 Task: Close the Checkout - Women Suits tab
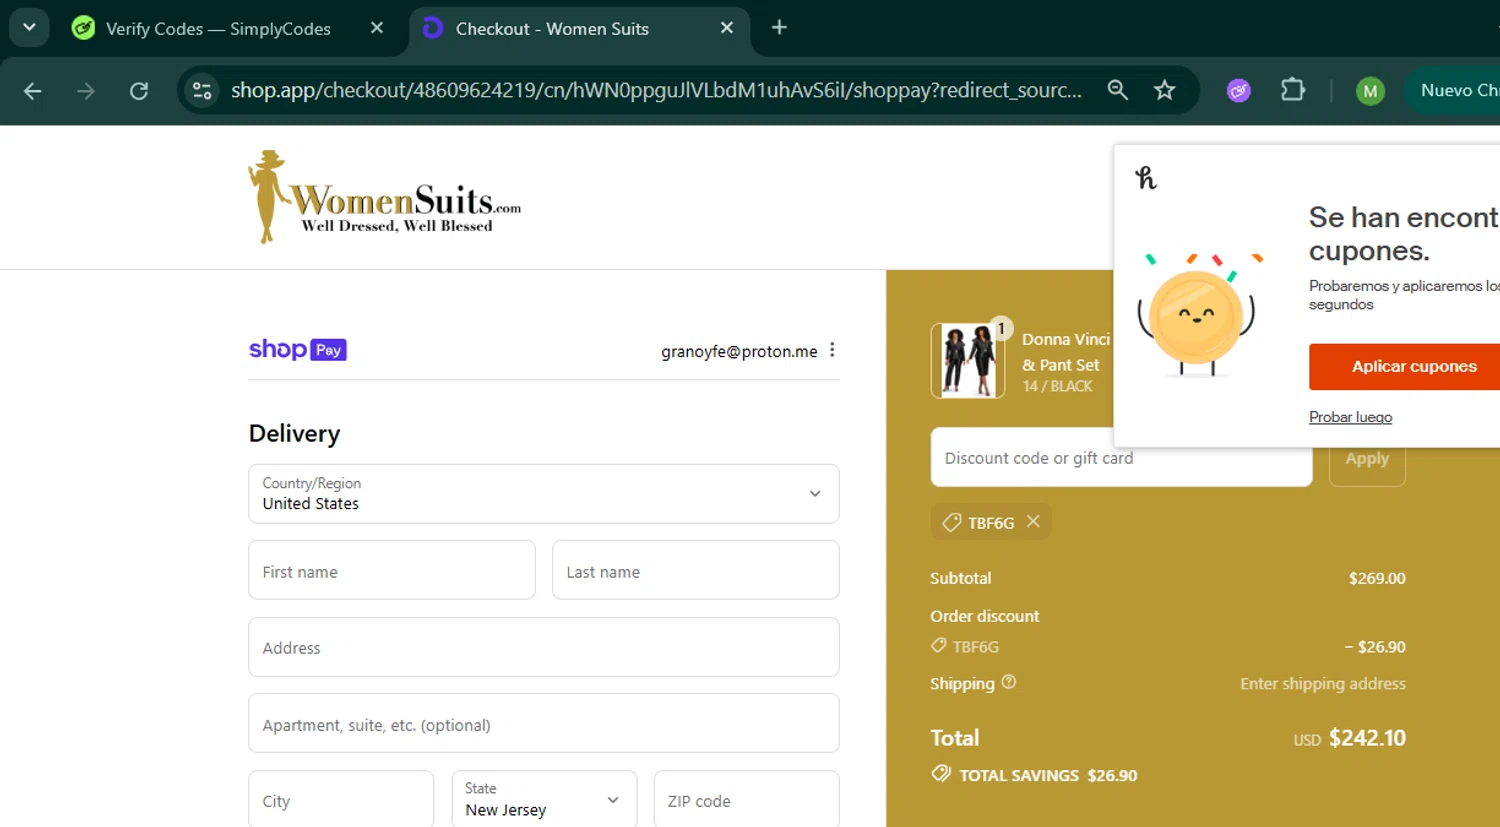pyautogui.click(x=727, y=28)
